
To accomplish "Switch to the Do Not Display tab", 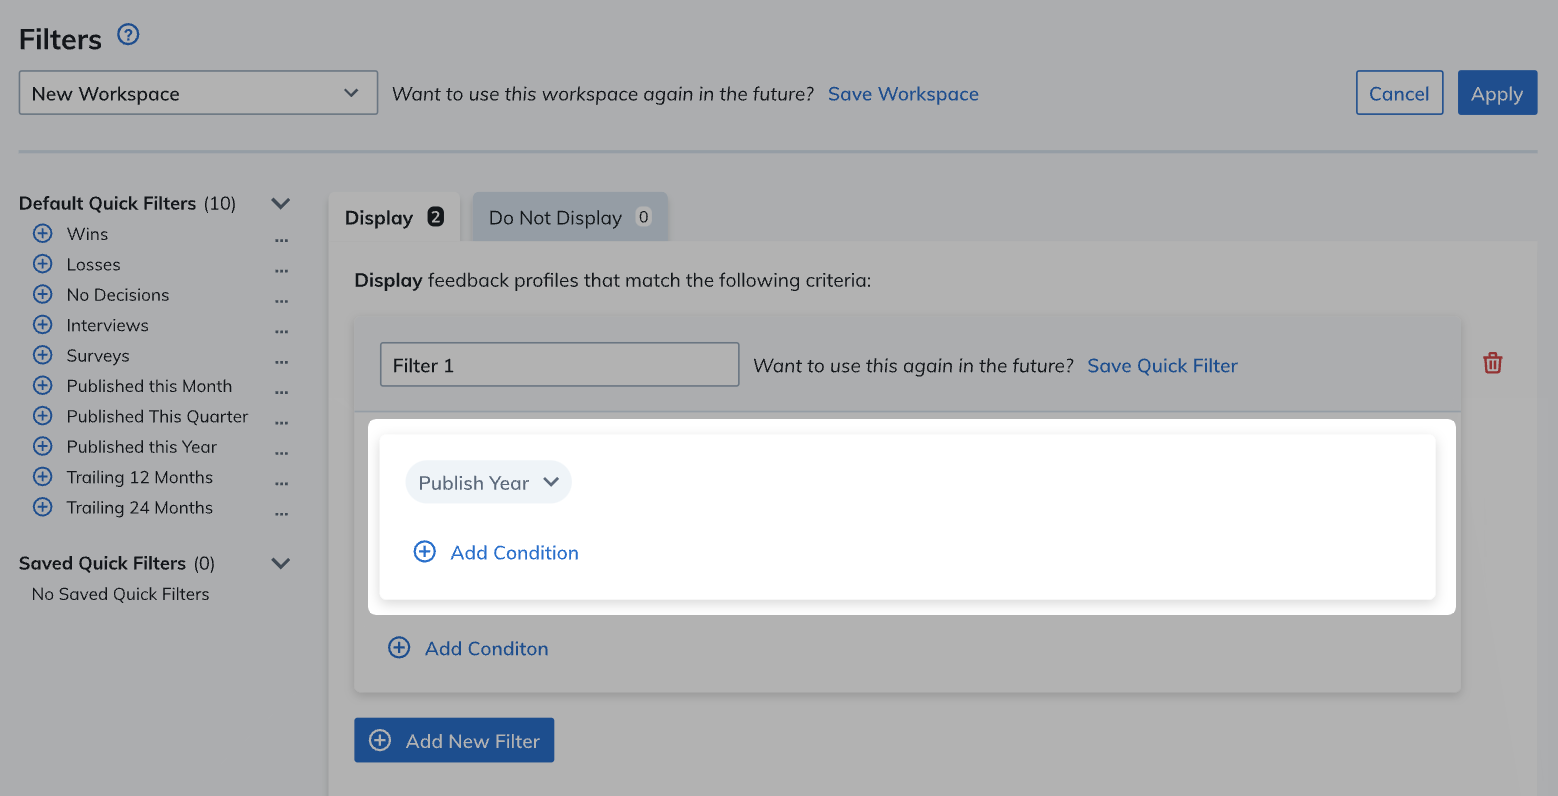I will [569, 217].
